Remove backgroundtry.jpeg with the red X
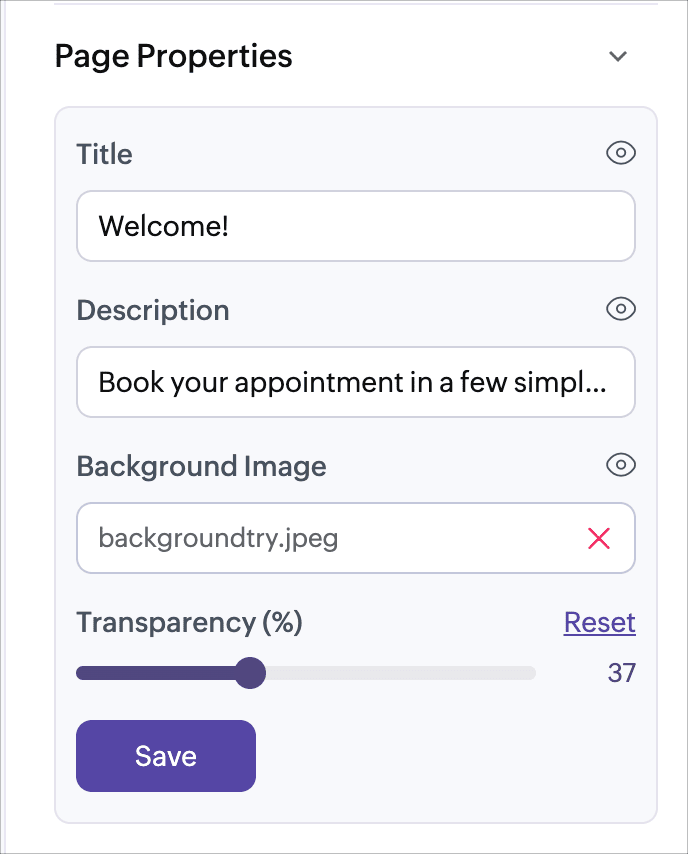The height and width of the screenshot is (854, 688). pyautogui.click(x=599, y=538)
